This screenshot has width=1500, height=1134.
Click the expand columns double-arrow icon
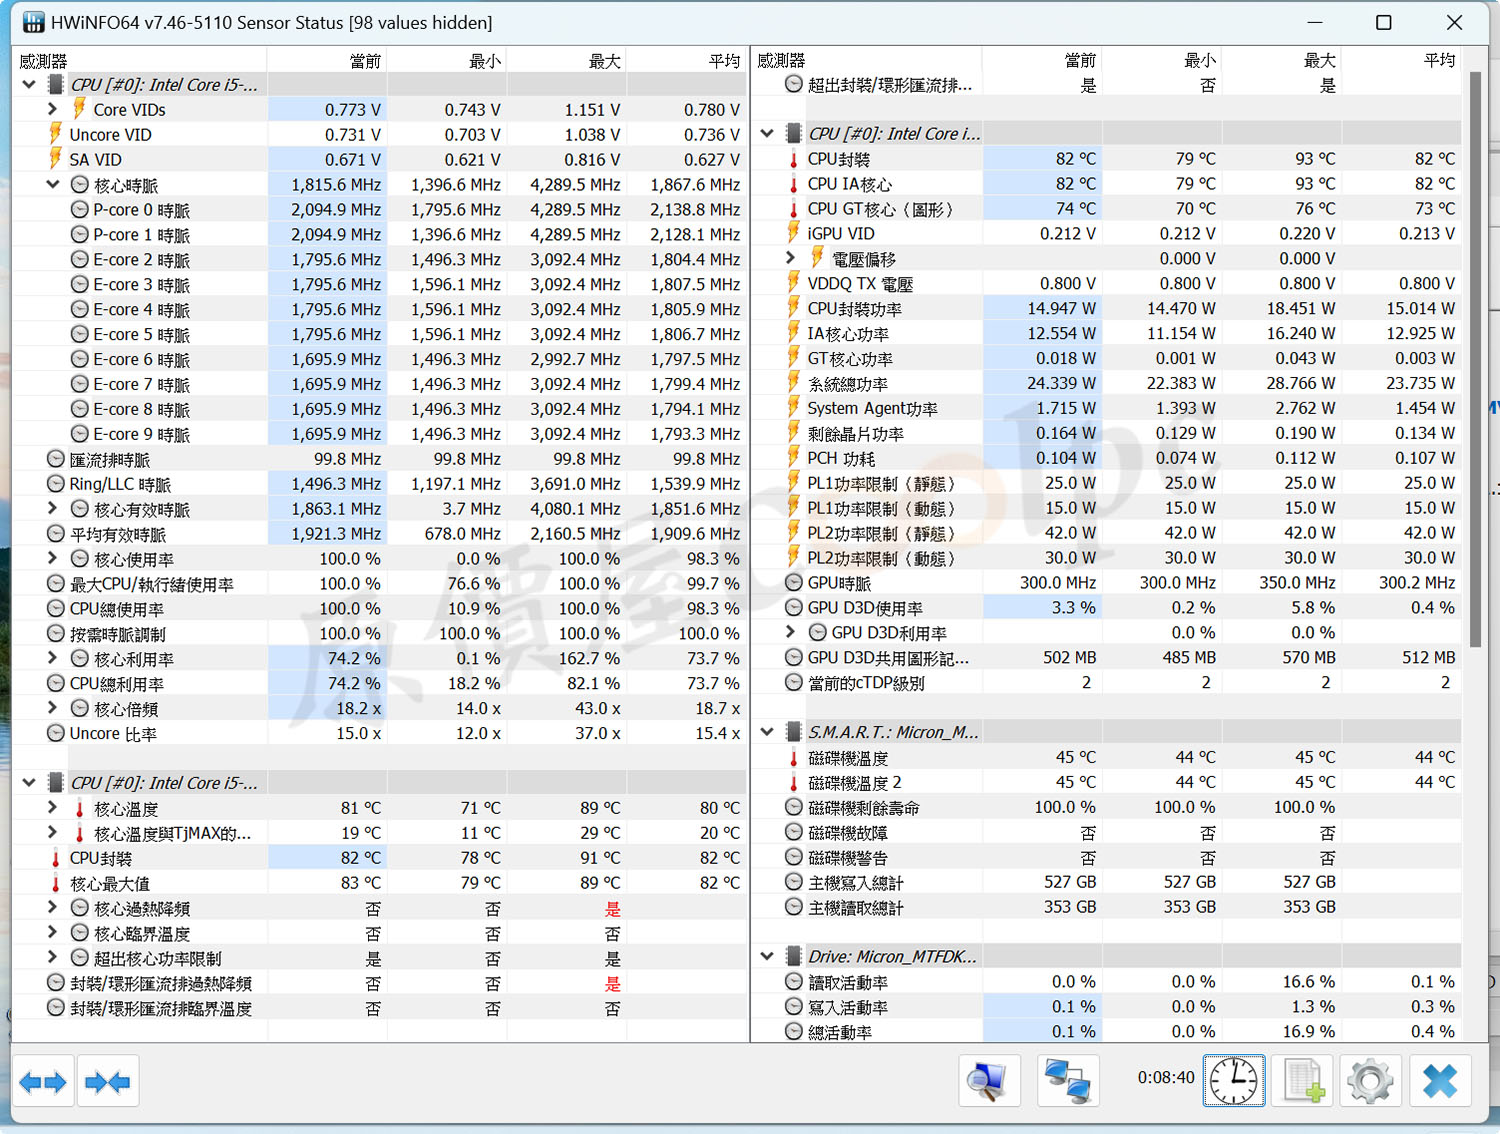(x=42, y=1081)
